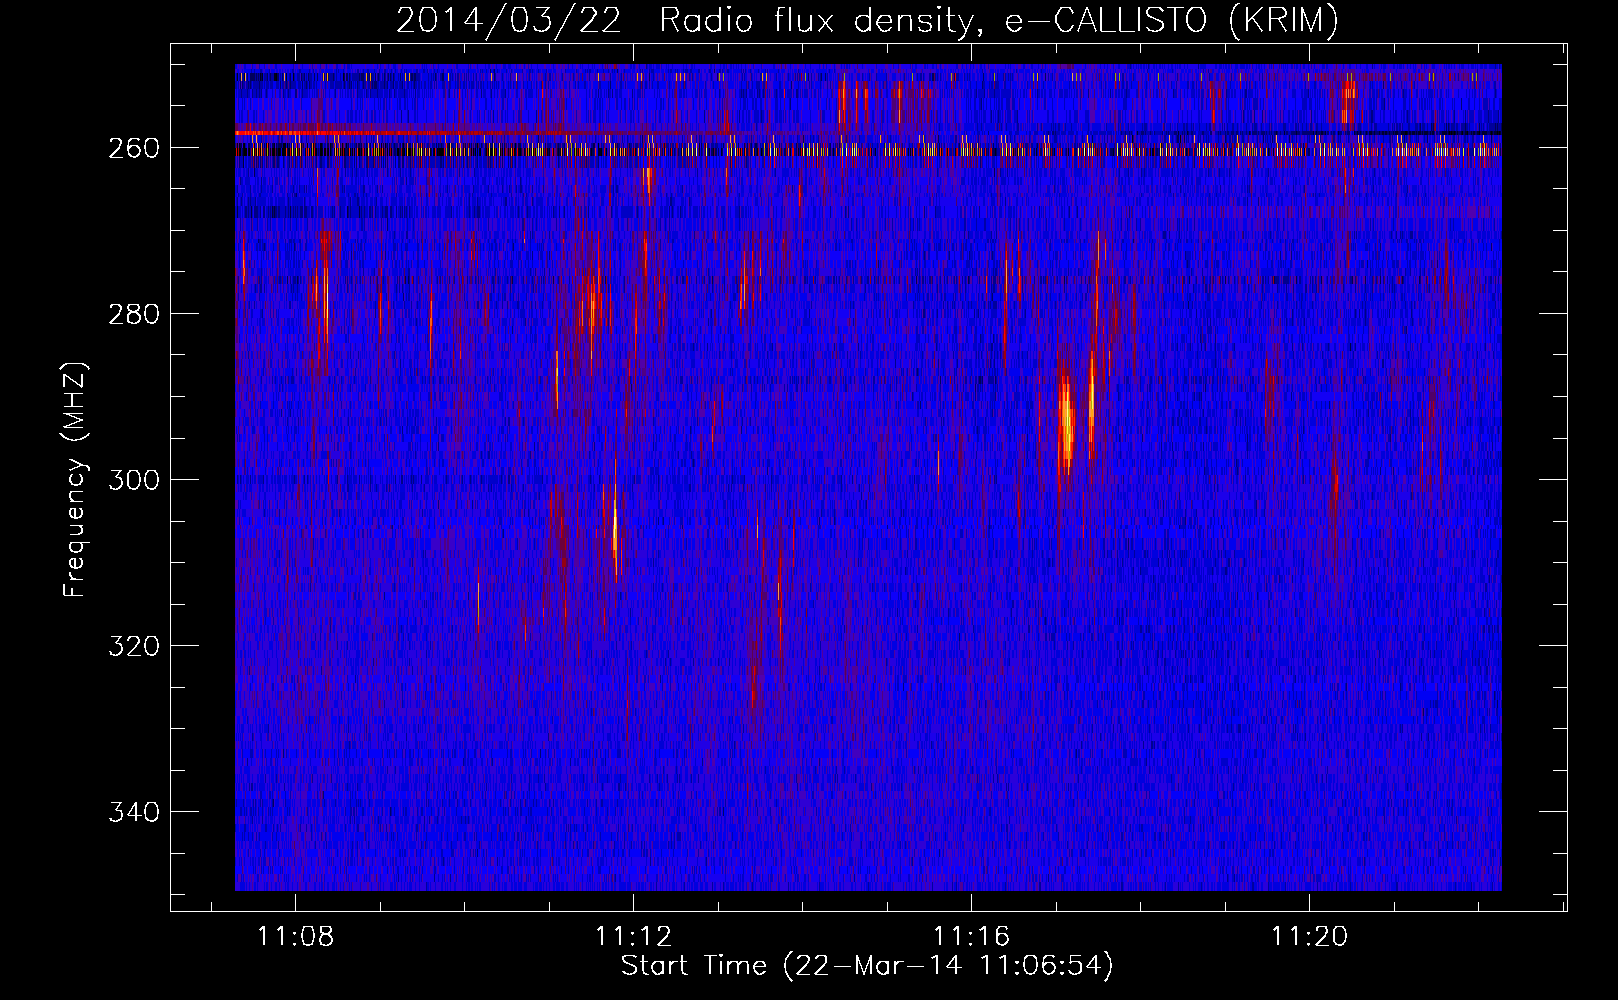Click the 'Frequency (MHZ)' axis label
1618x1000 pixels.
pos(75,480)
